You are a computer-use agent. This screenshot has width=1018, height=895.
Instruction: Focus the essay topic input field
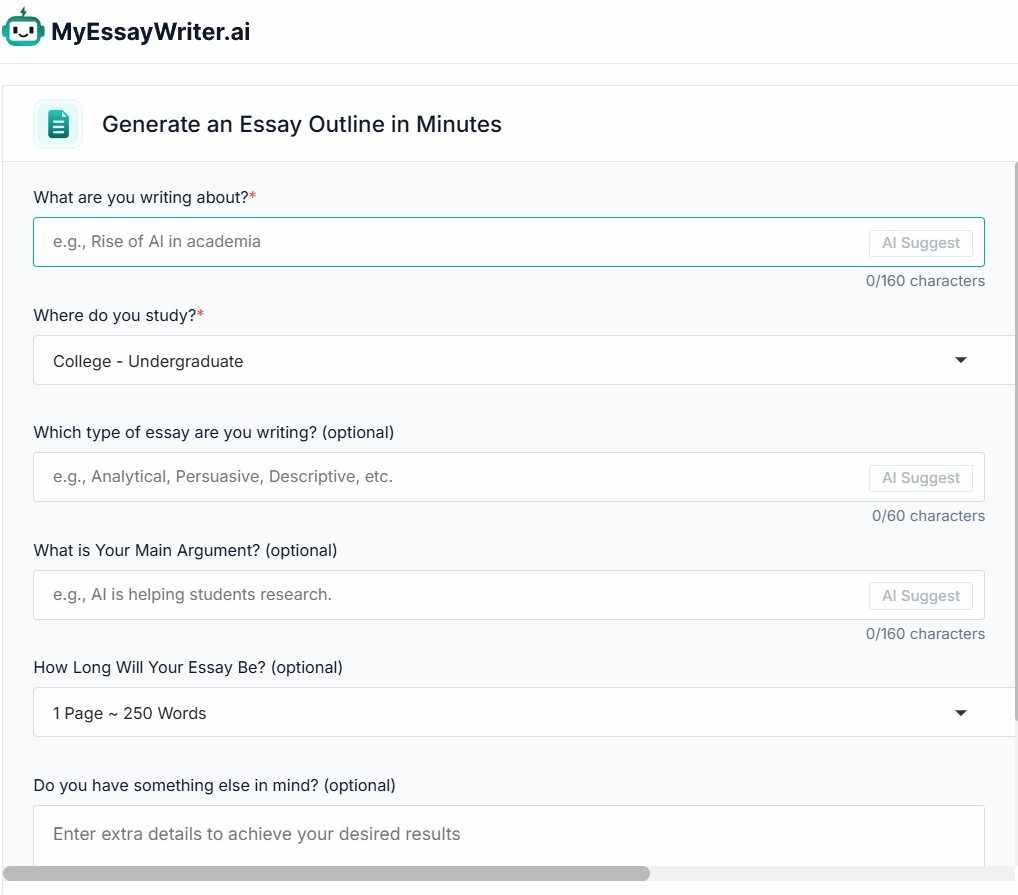coord(450,242)
